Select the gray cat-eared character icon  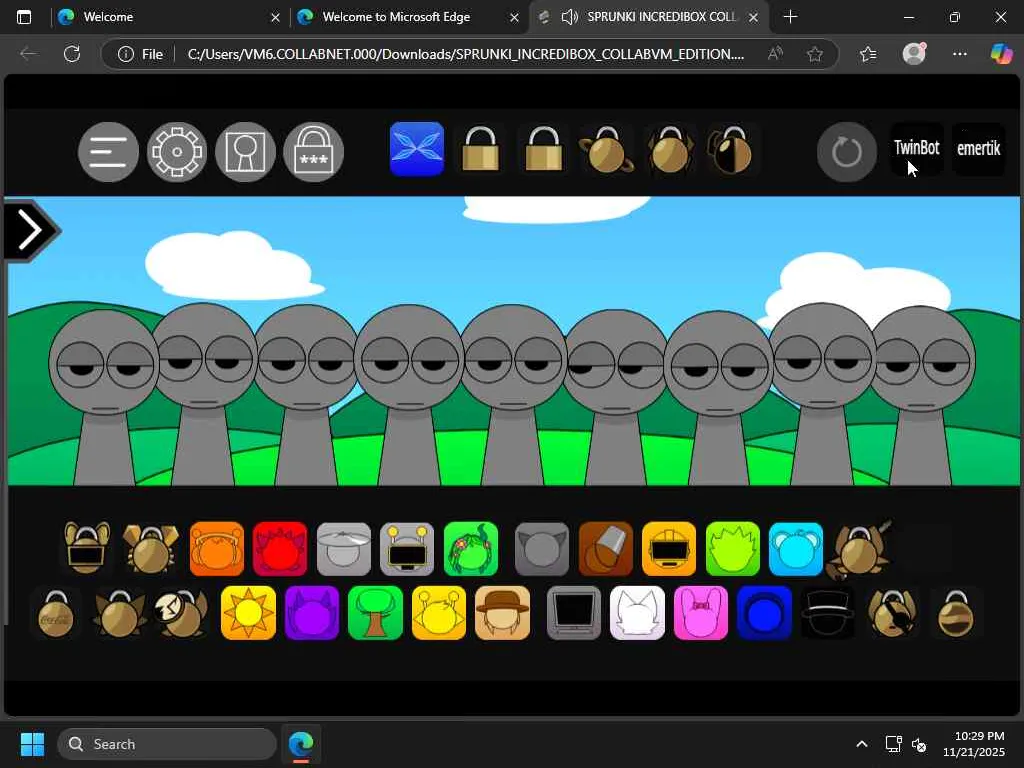click(x=542, y=549)
